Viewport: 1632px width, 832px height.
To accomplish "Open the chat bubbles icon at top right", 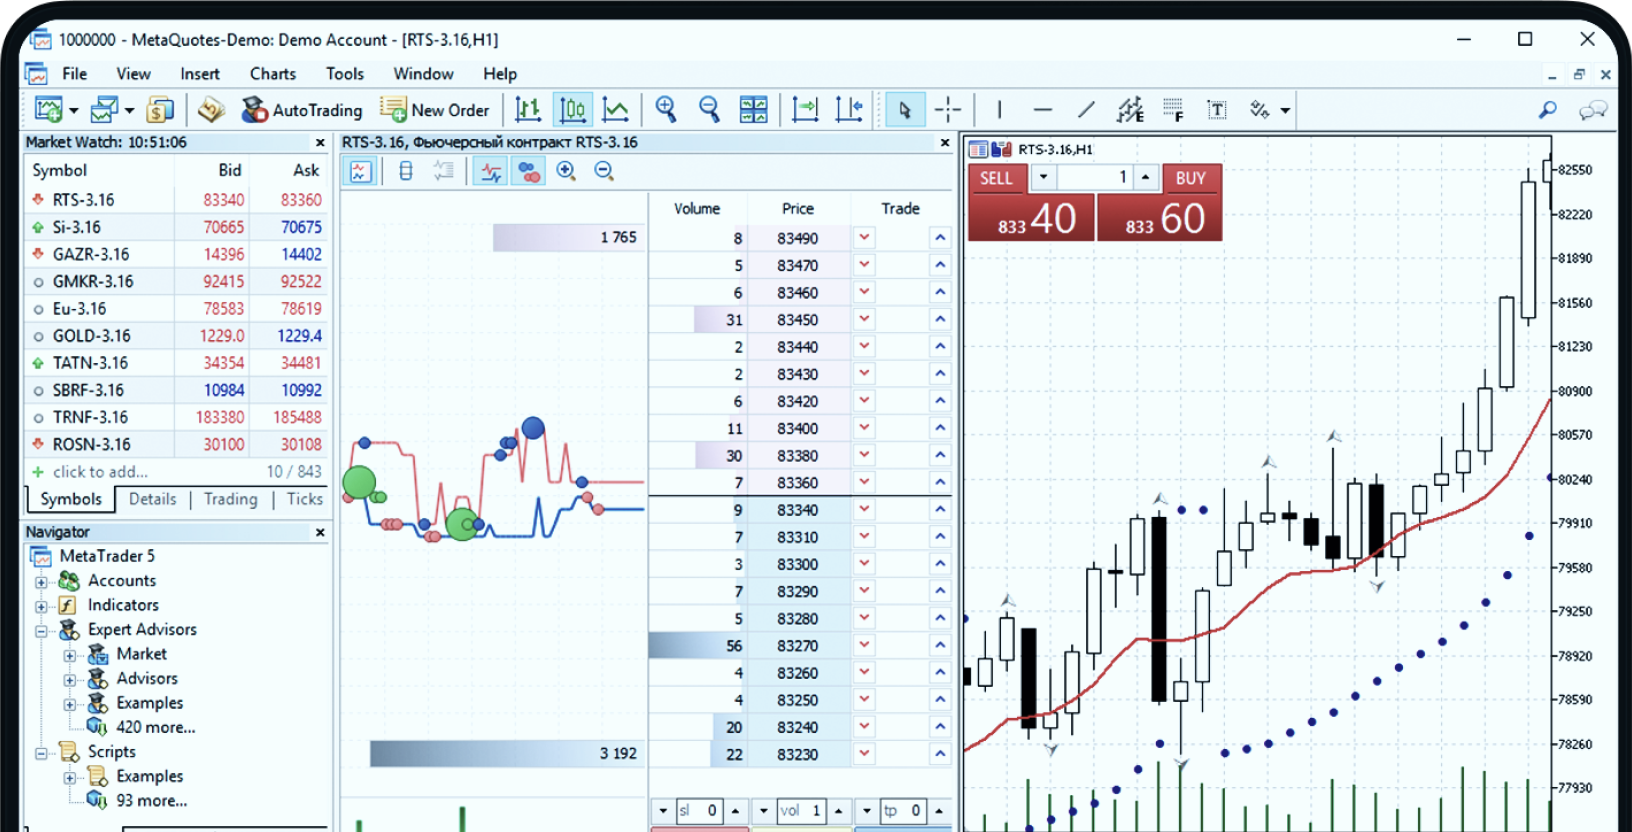I will coord(1592,110).
